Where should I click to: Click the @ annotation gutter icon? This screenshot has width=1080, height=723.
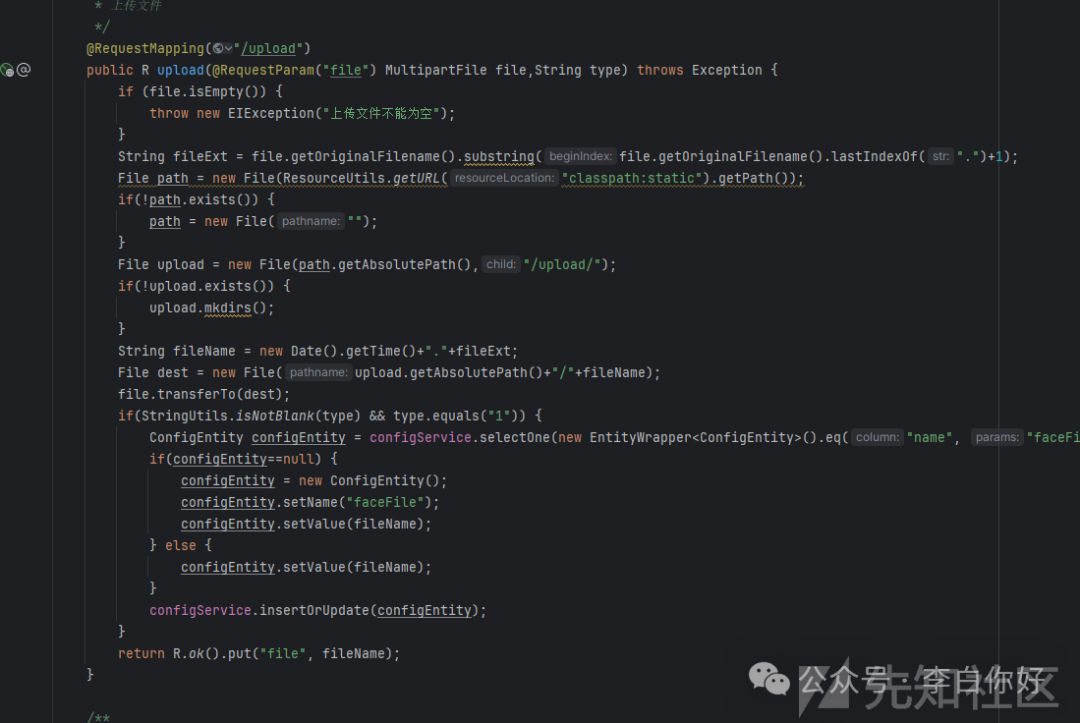pos(23,70)
